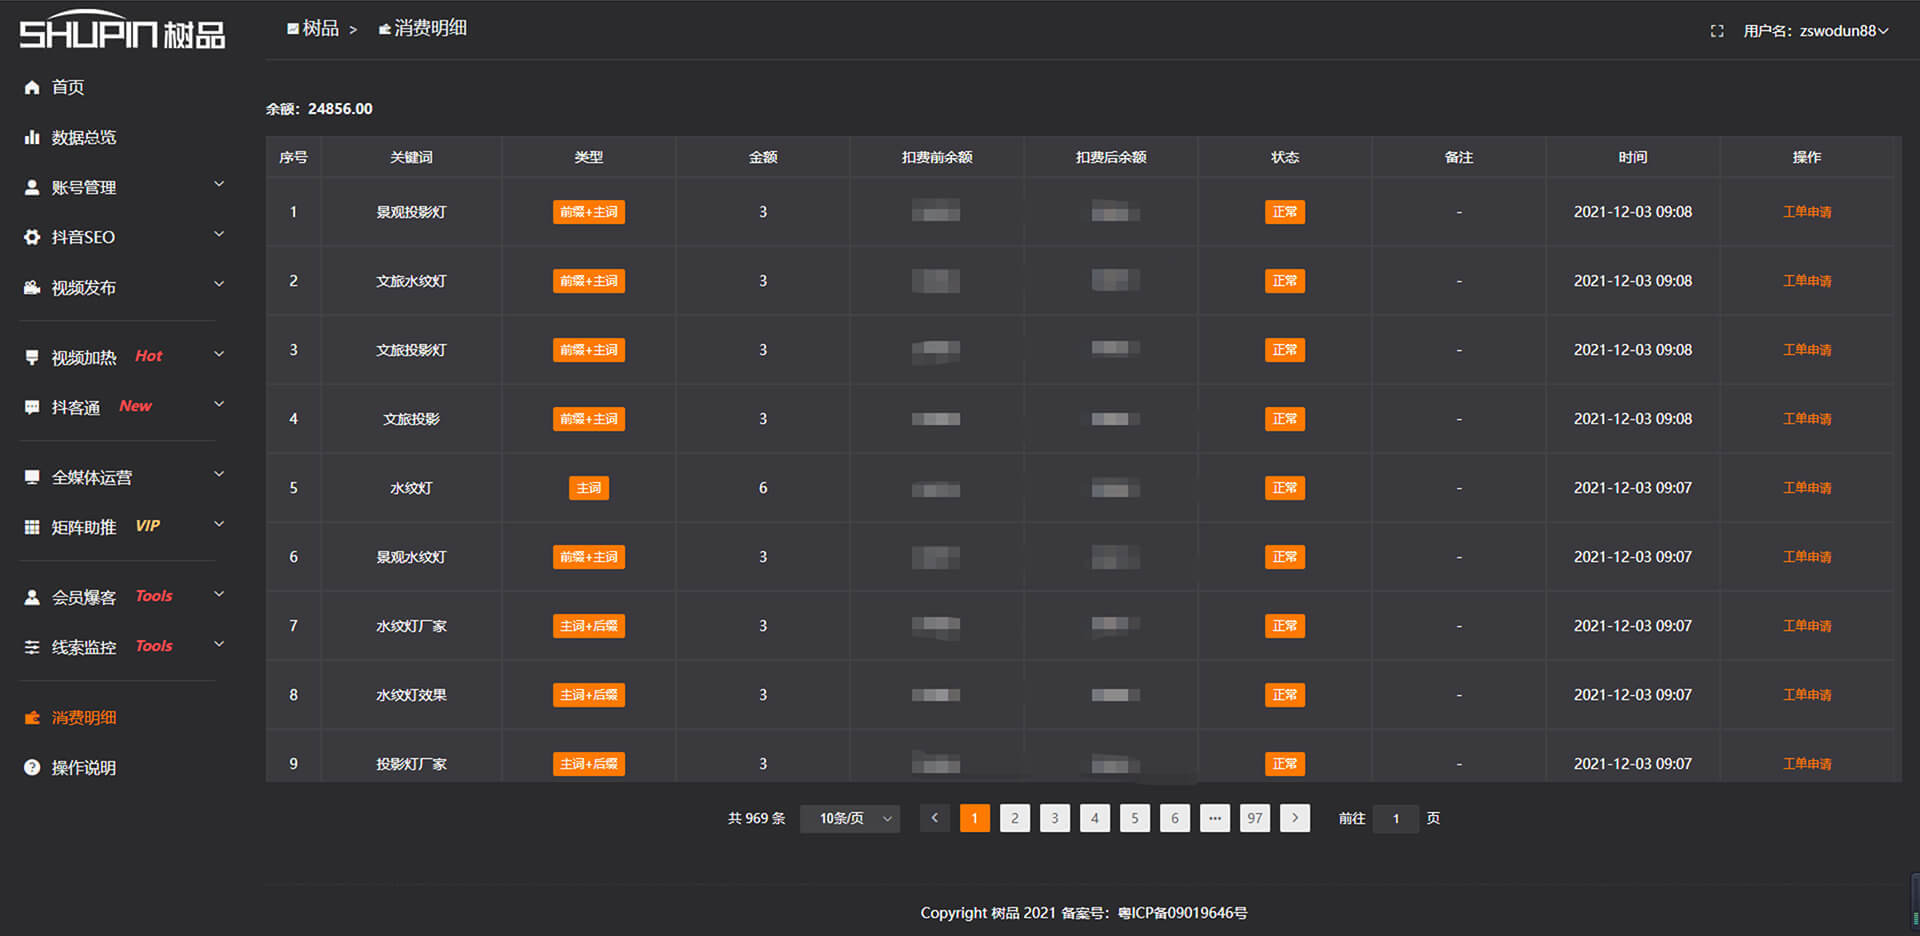Click the 树品 breadcrumb link
Image resolution: width=1920 pixels, height=936 pixels.
pyautogui.click(x=320, y=29)
